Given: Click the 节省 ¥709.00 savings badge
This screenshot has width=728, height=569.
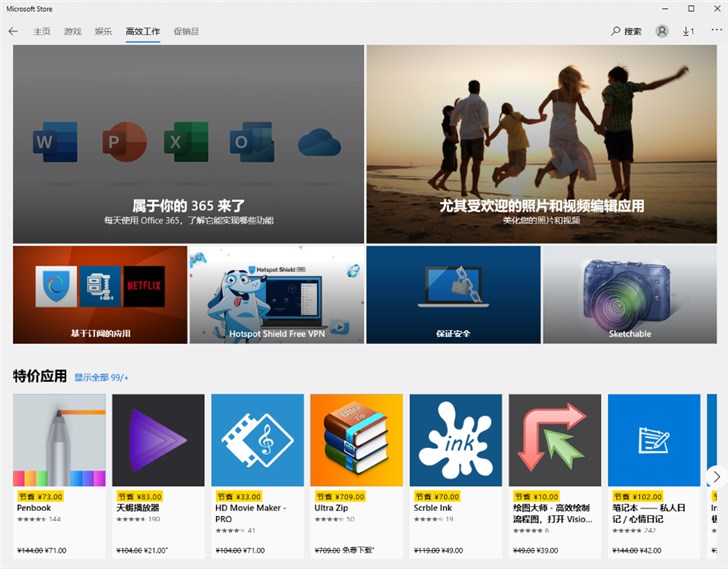Looking at the screenshot, I should [340, 497].
